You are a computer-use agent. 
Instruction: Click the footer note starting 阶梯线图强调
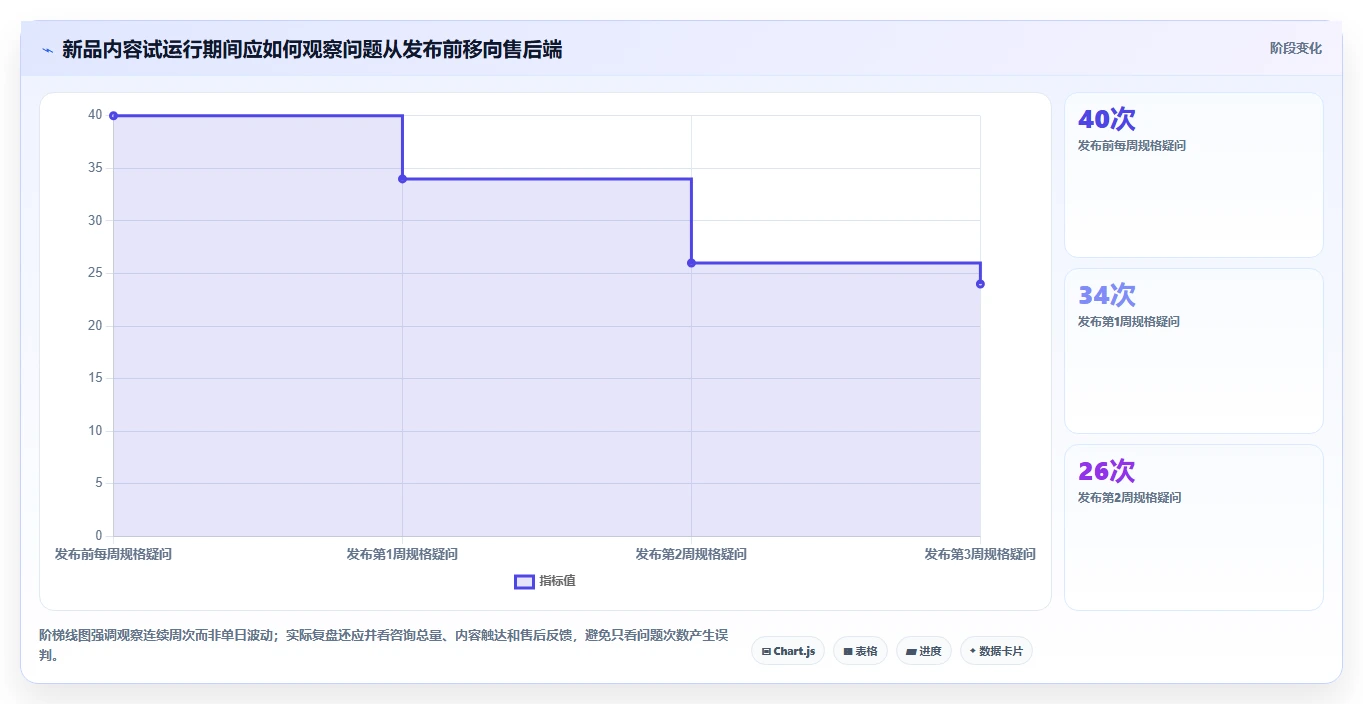click(x=383, y=646)
